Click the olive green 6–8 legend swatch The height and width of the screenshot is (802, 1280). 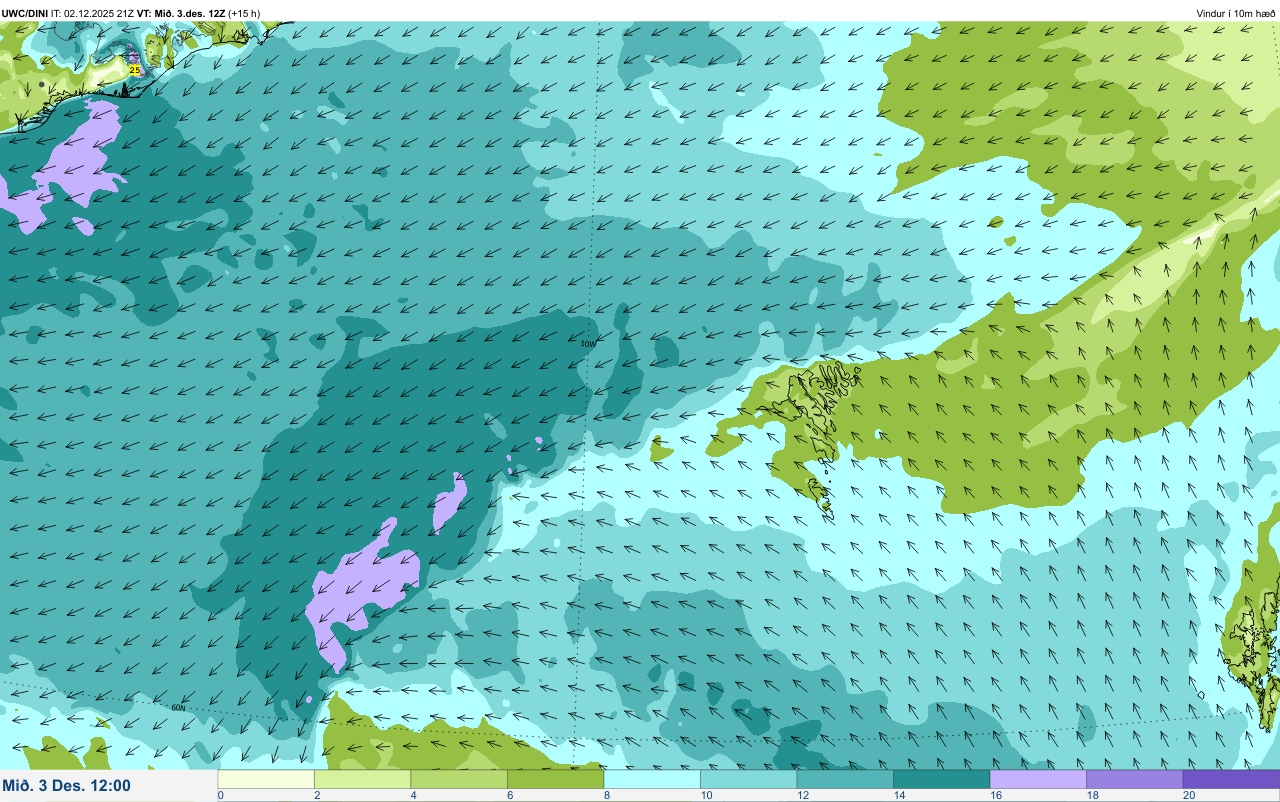tap(555, 779)
